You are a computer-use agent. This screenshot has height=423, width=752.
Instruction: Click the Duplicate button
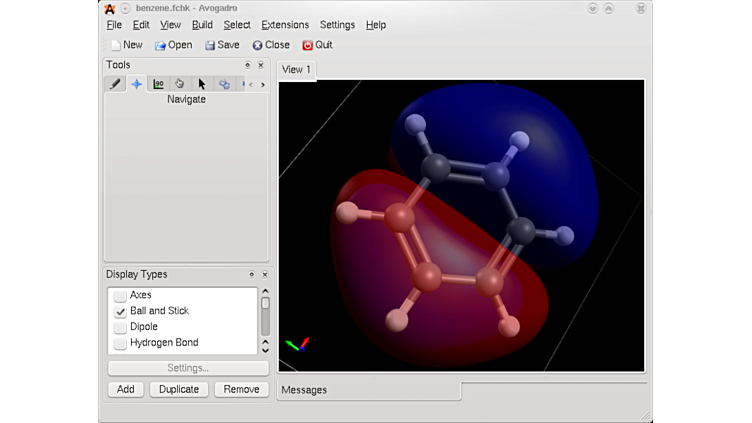coord(180,389)
